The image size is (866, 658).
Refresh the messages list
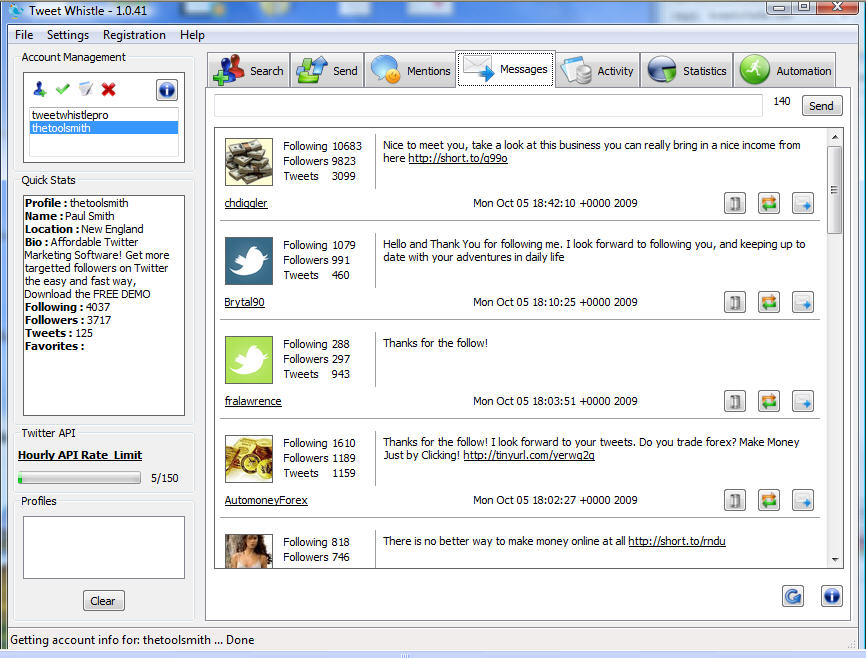tap(793, 596)
